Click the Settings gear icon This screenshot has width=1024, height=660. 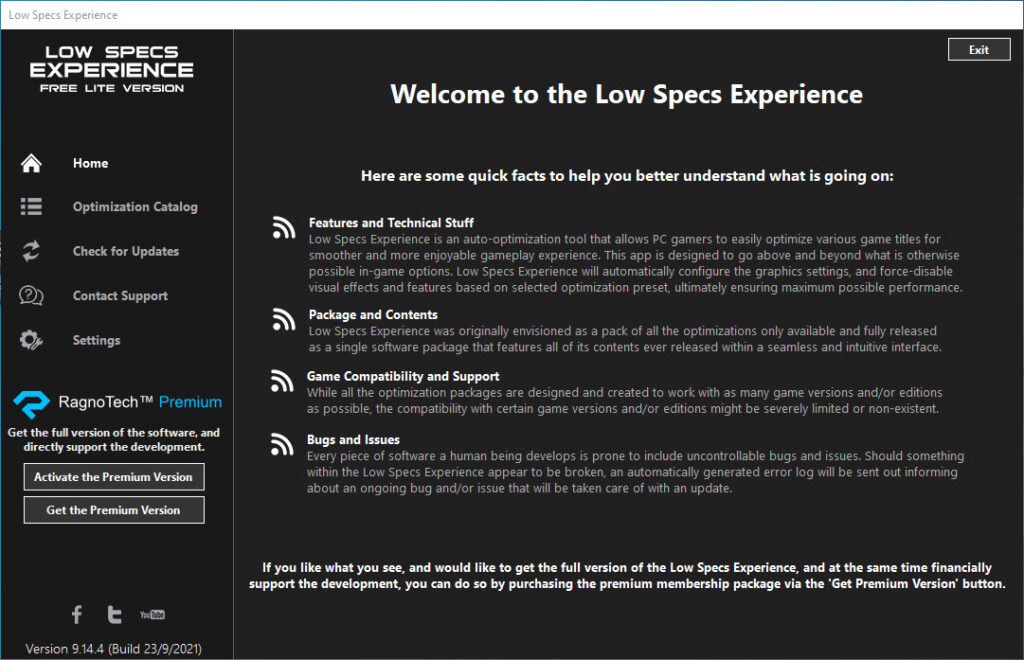click(x=31, y=340)
